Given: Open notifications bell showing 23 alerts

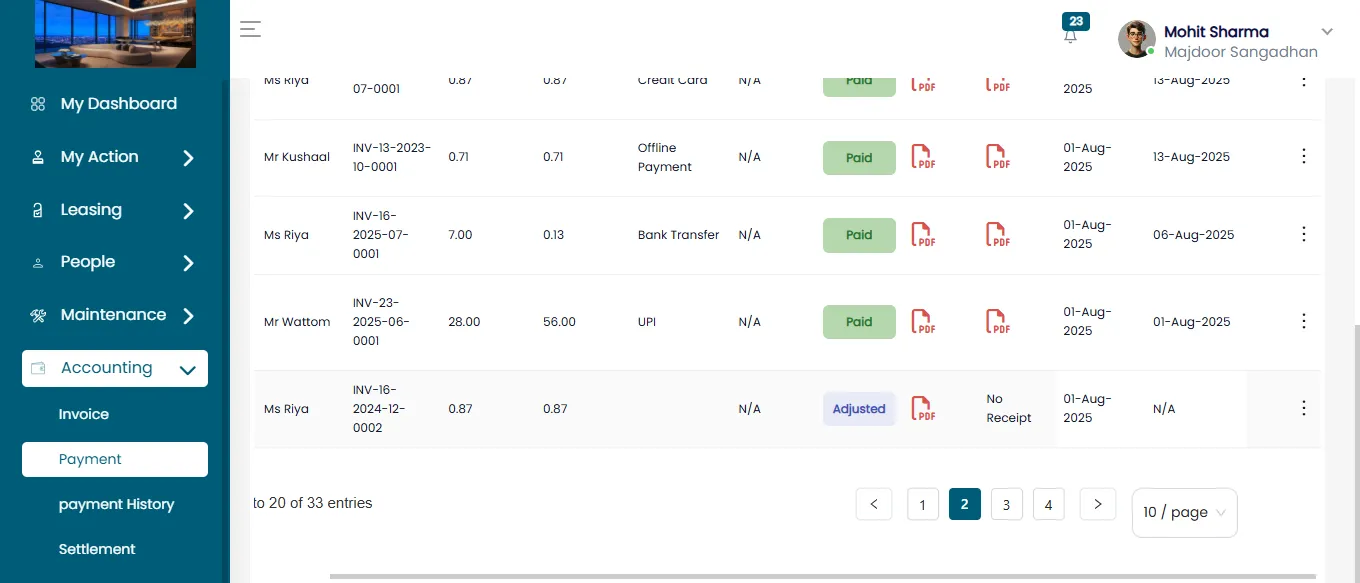Looking at the screenshot, I should tap(1071, 35).
